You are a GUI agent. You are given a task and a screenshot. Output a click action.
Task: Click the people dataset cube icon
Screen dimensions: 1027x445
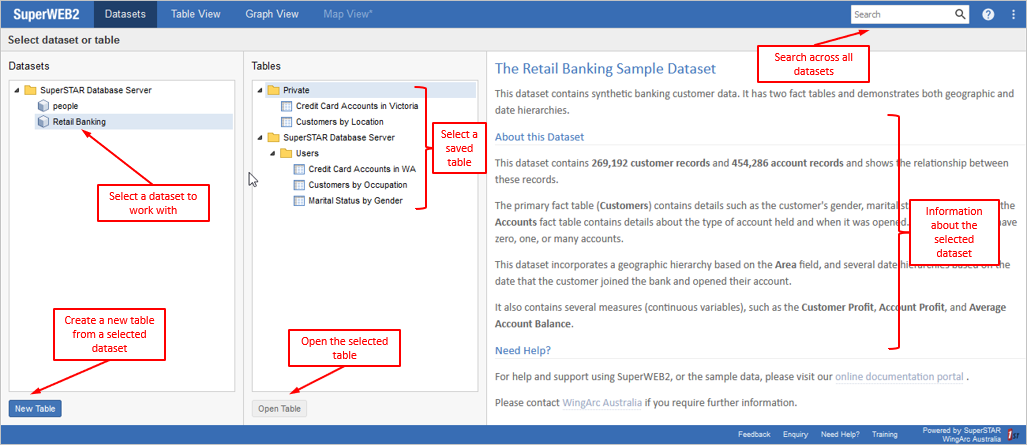43,106
